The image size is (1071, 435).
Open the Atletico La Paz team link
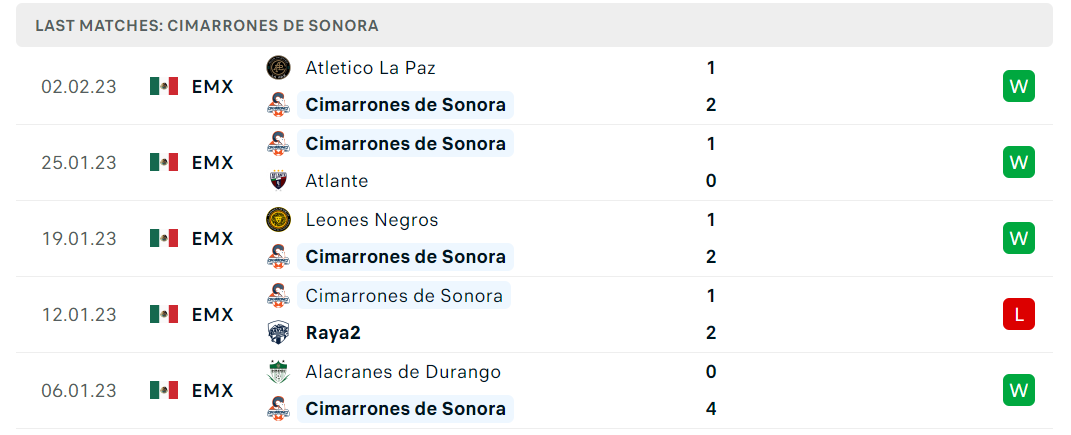[370, 68]
